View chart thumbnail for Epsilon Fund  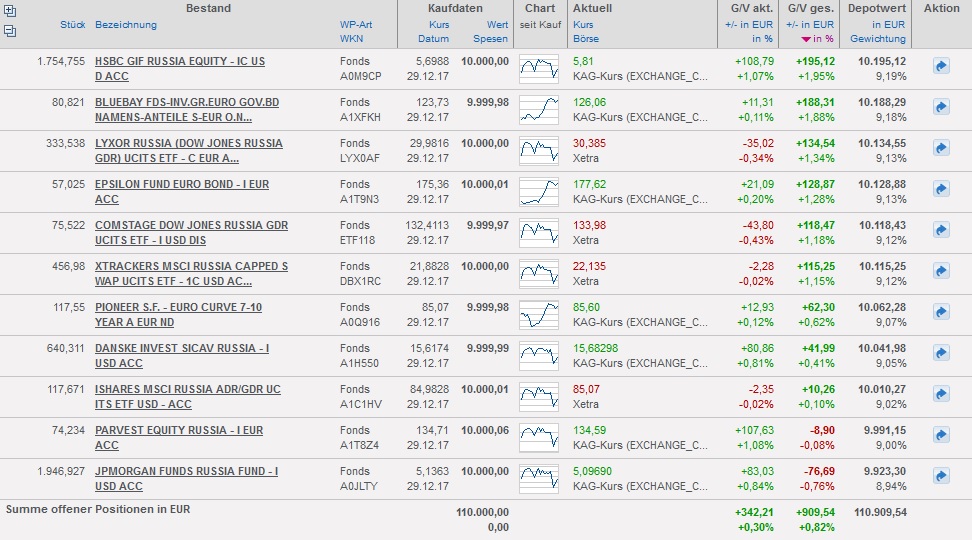click(x=539, y=192)
